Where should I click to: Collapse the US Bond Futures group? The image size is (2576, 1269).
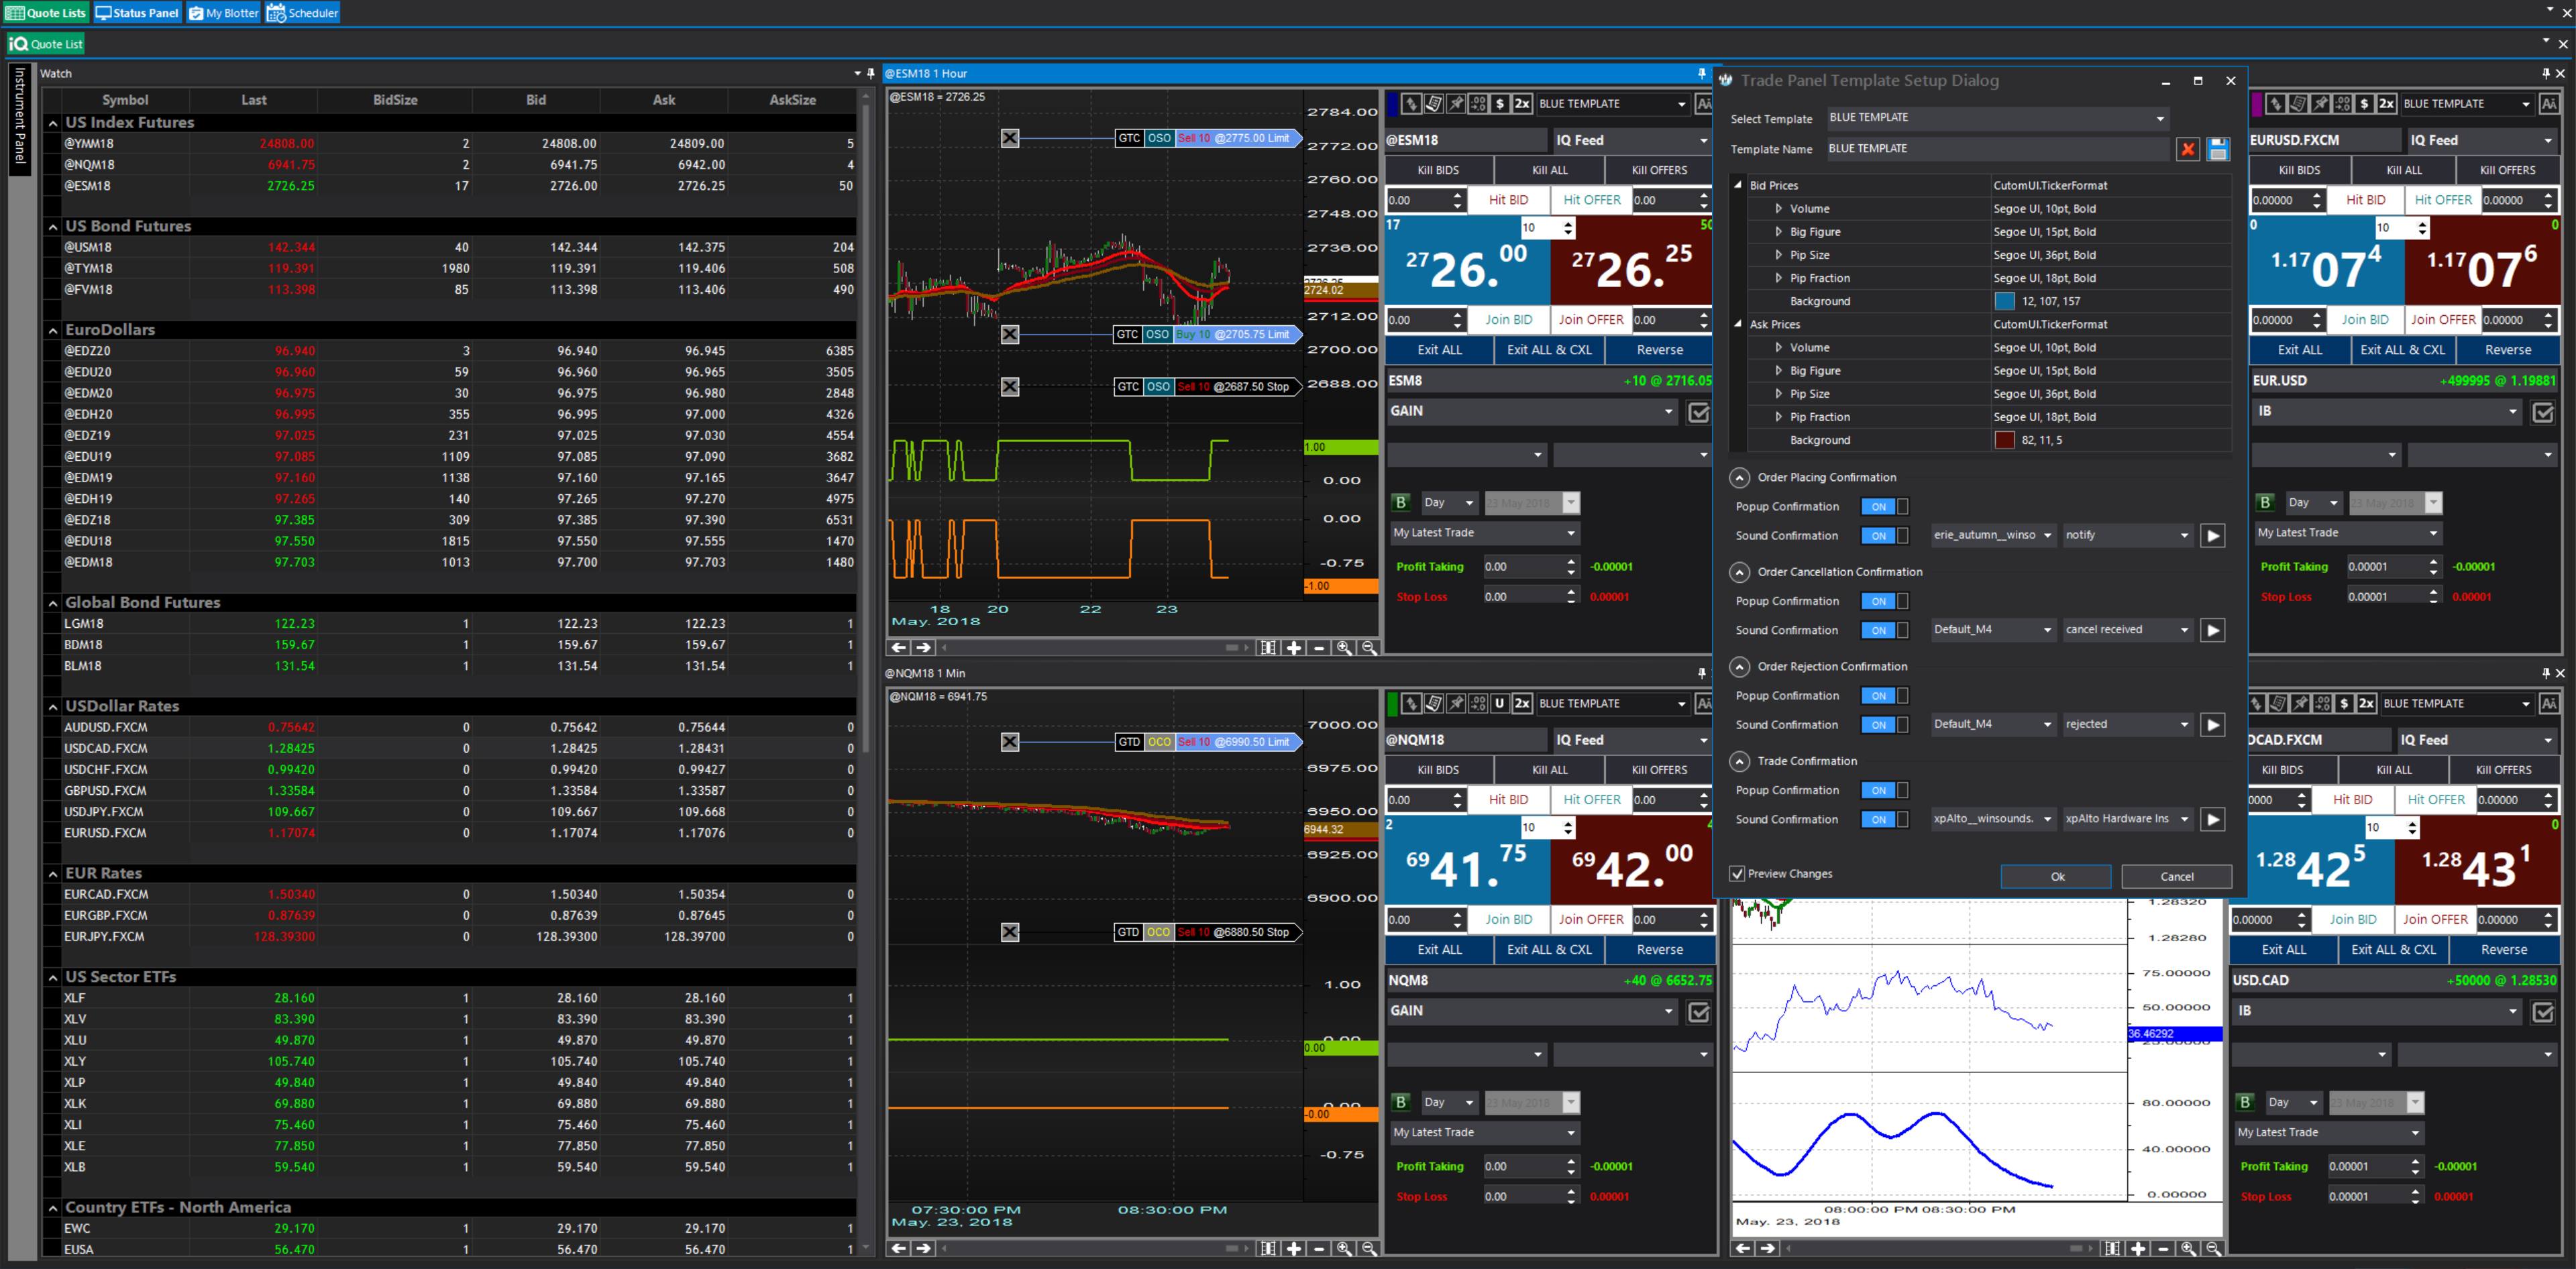[53, 227]
